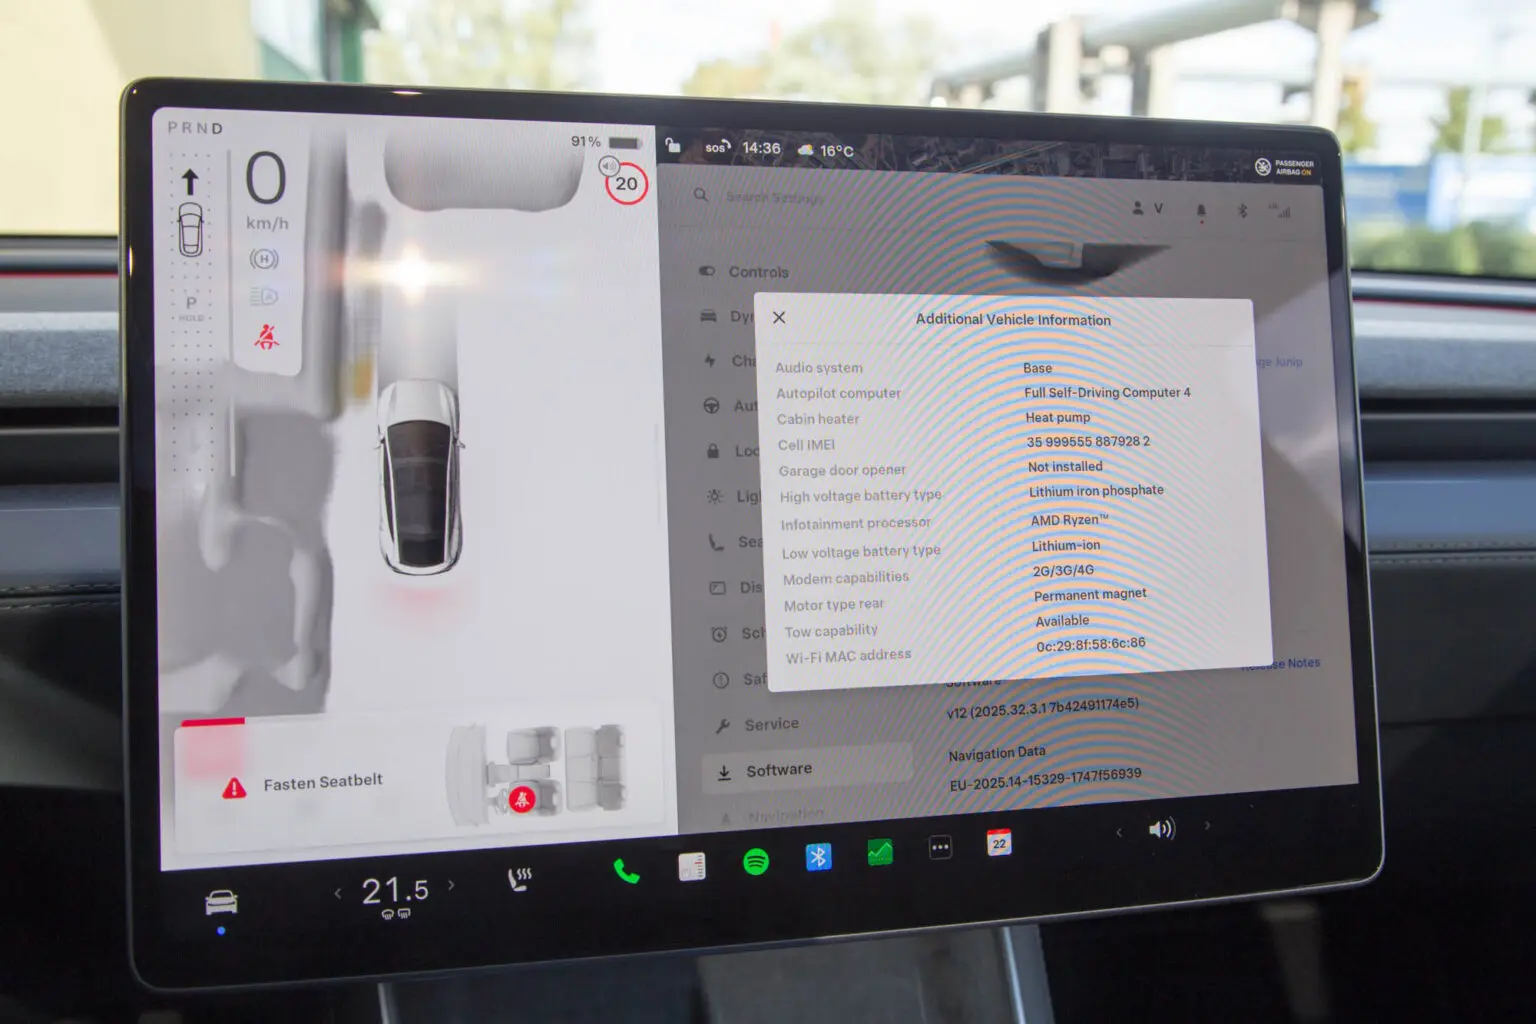1536x1024 pixels.
Task: Tap the car controls icon
Action: pyautogui.click(x=221, y=903)
